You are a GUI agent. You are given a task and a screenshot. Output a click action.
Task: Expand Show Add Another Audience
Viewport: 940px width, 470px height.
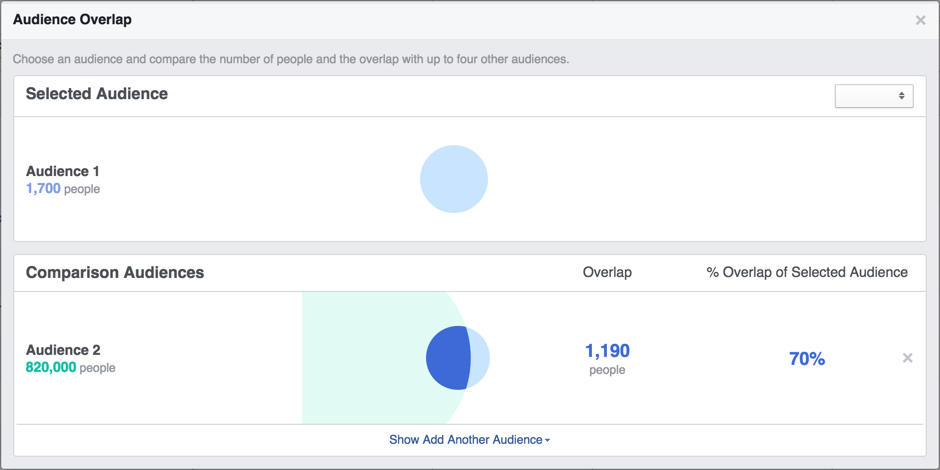coord(469,440)
